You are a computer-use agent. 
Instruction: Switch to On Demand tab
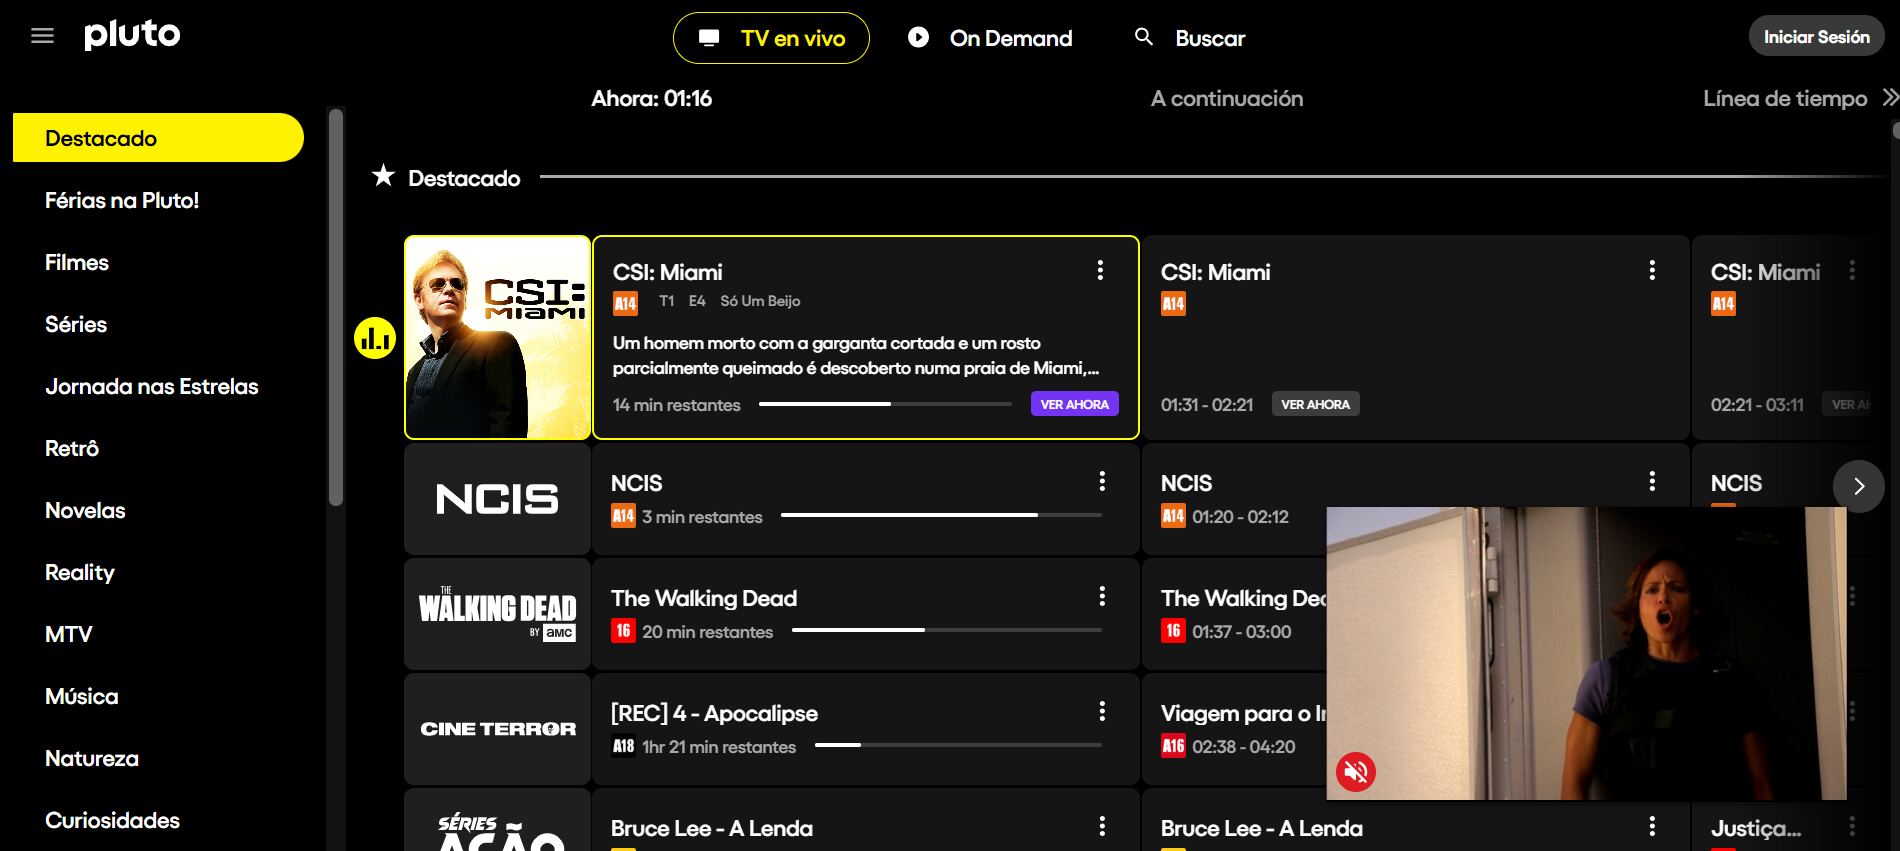point(990,38)
